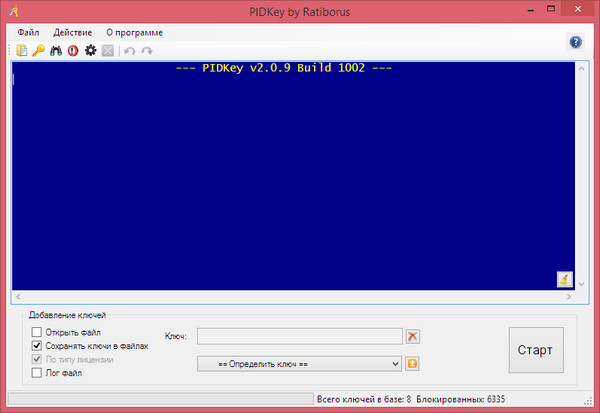
Task: Click the red stop toolbar icon
Action: pos(73,50)
